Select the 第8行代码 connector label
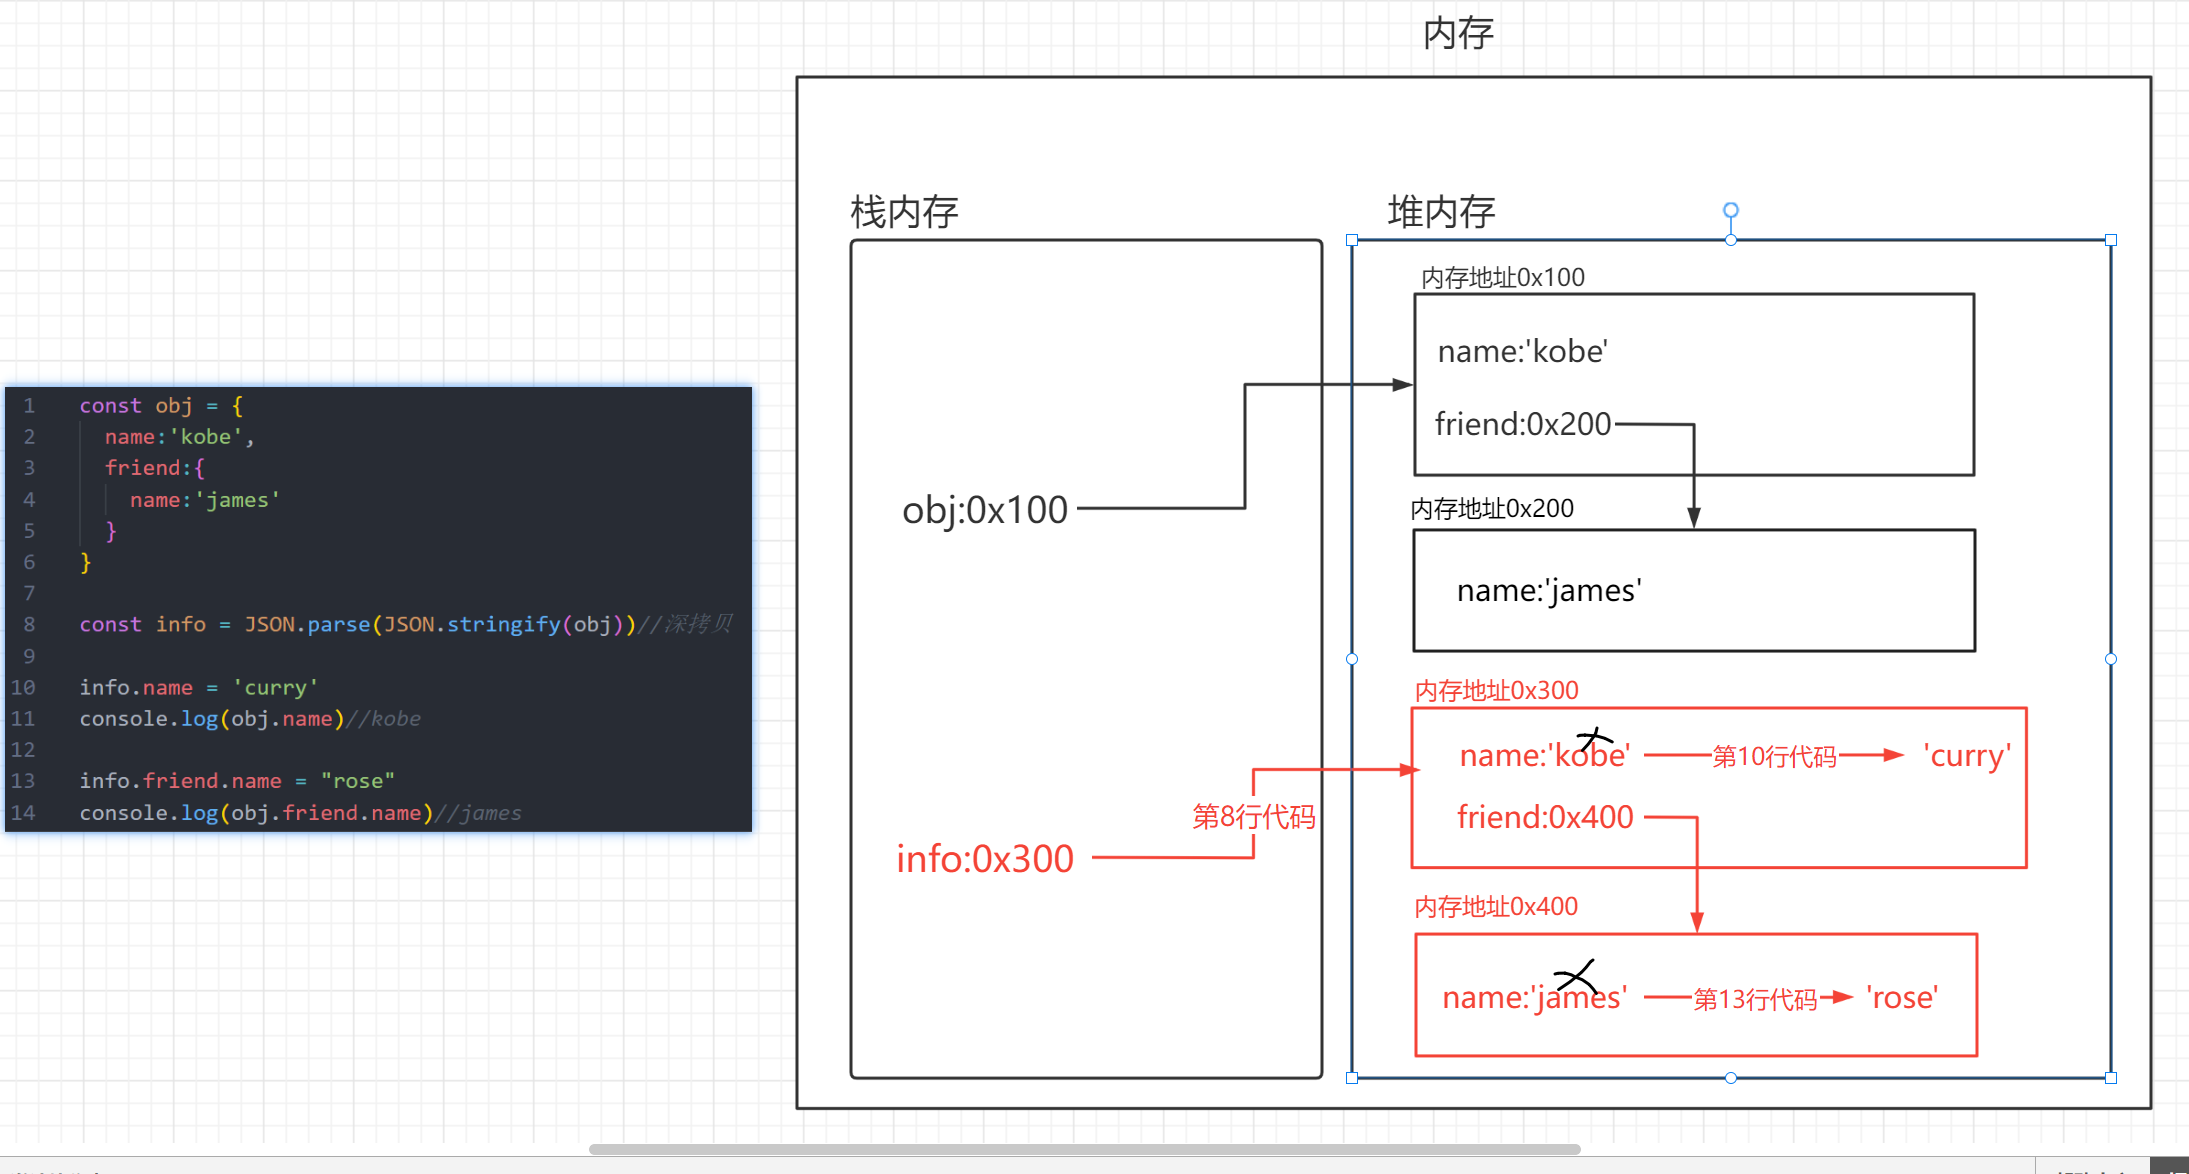The width and height of the screenshot is (2189, 1174). click(1254, 817)
